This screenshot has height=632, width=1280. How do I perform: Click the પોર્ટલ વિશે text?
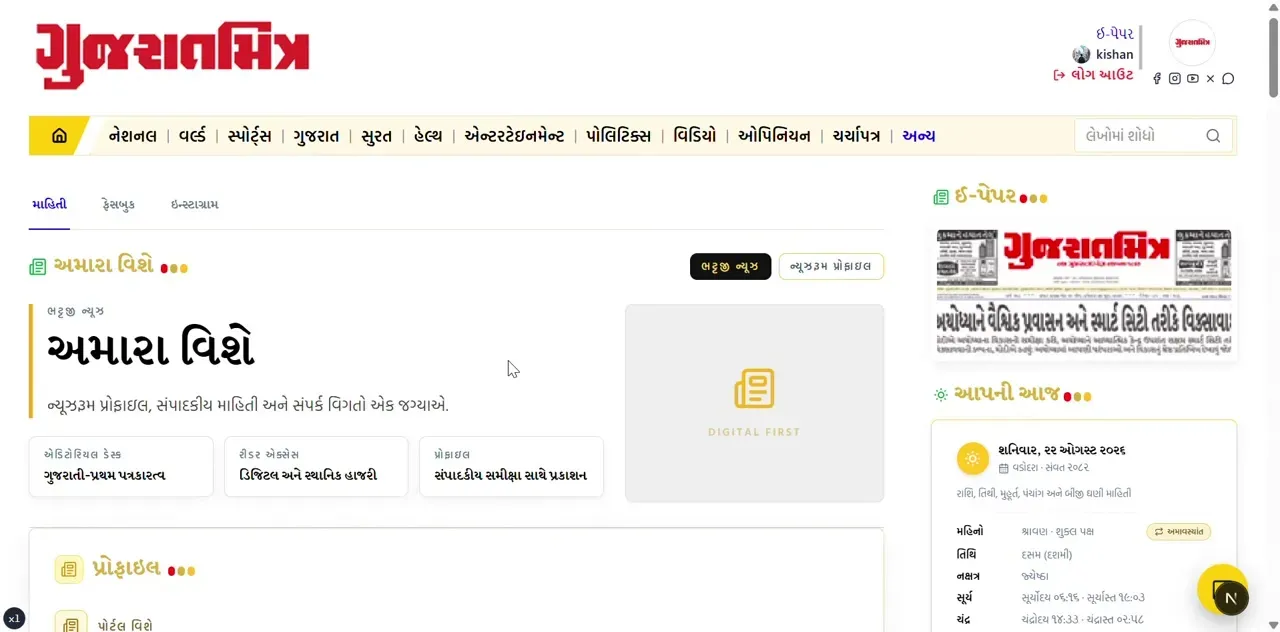125,625
